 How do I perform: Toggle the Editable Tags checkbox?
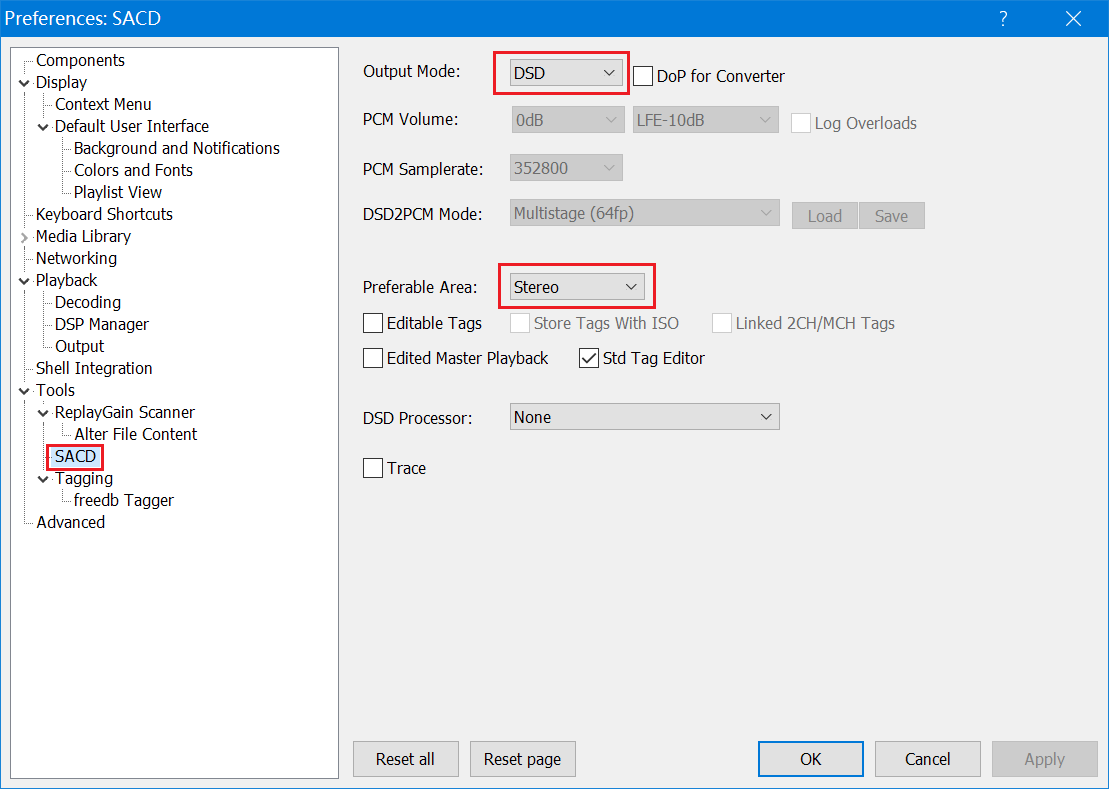(x=373, y=323)
